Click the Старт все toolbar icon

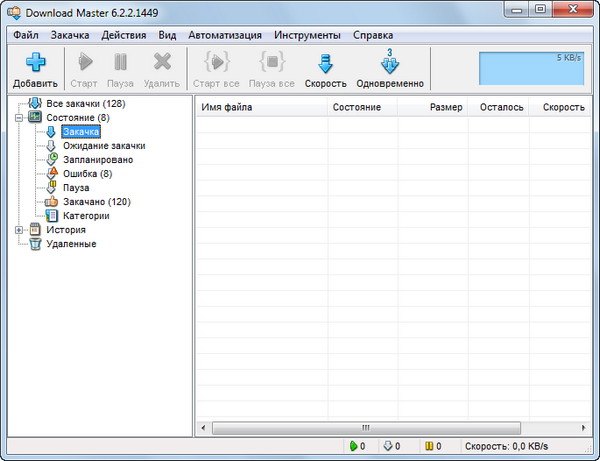[215, 62]
